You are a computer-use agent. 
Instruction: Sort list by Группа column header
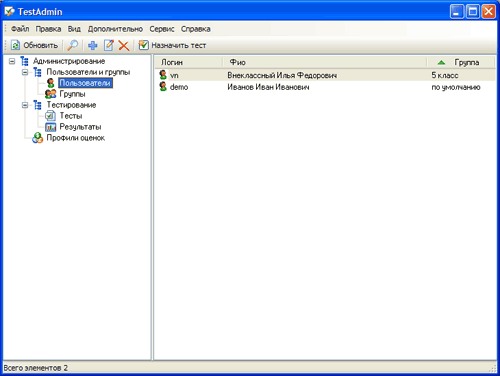(x=460, y=62)
